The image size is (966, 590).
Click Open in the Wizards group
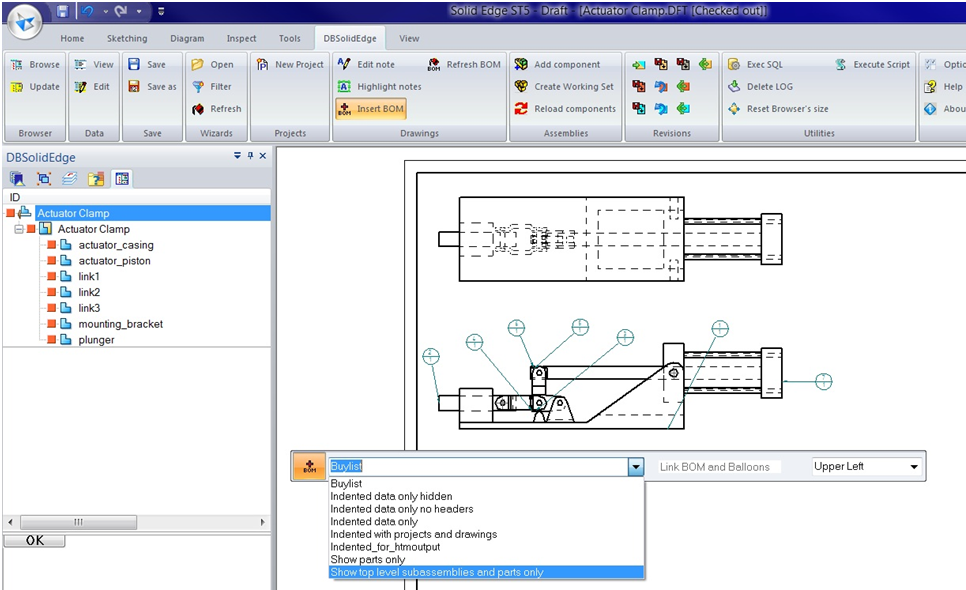coord(213,65)
